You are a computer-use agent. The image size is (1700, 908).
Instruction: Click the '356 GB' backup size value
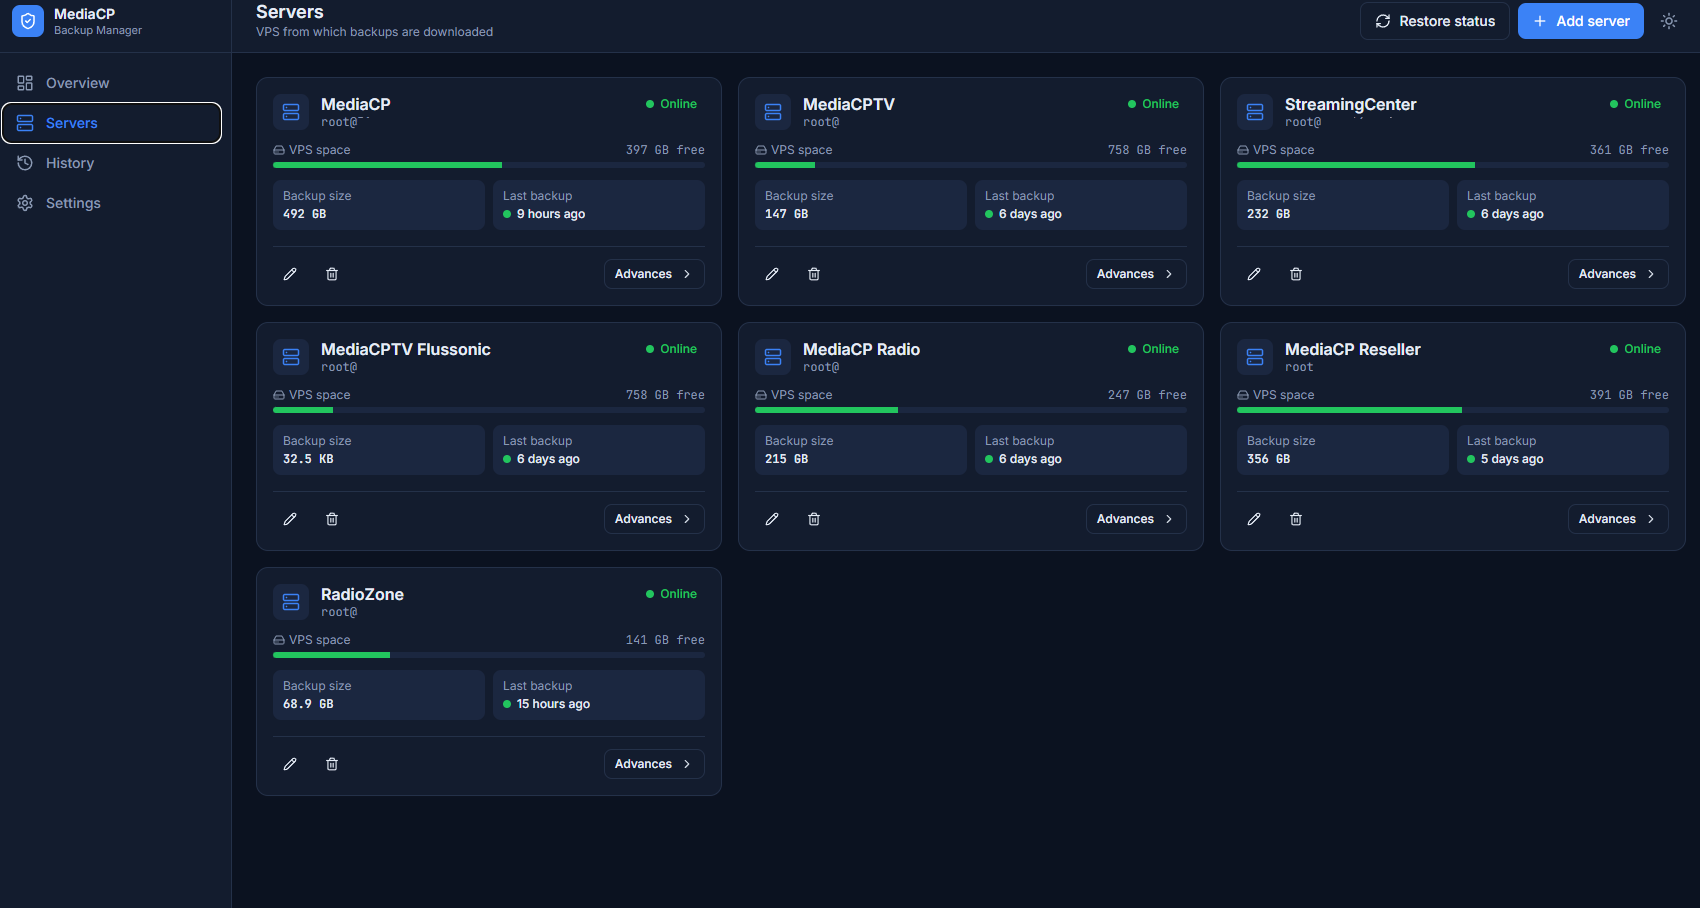coord(1269,459)
